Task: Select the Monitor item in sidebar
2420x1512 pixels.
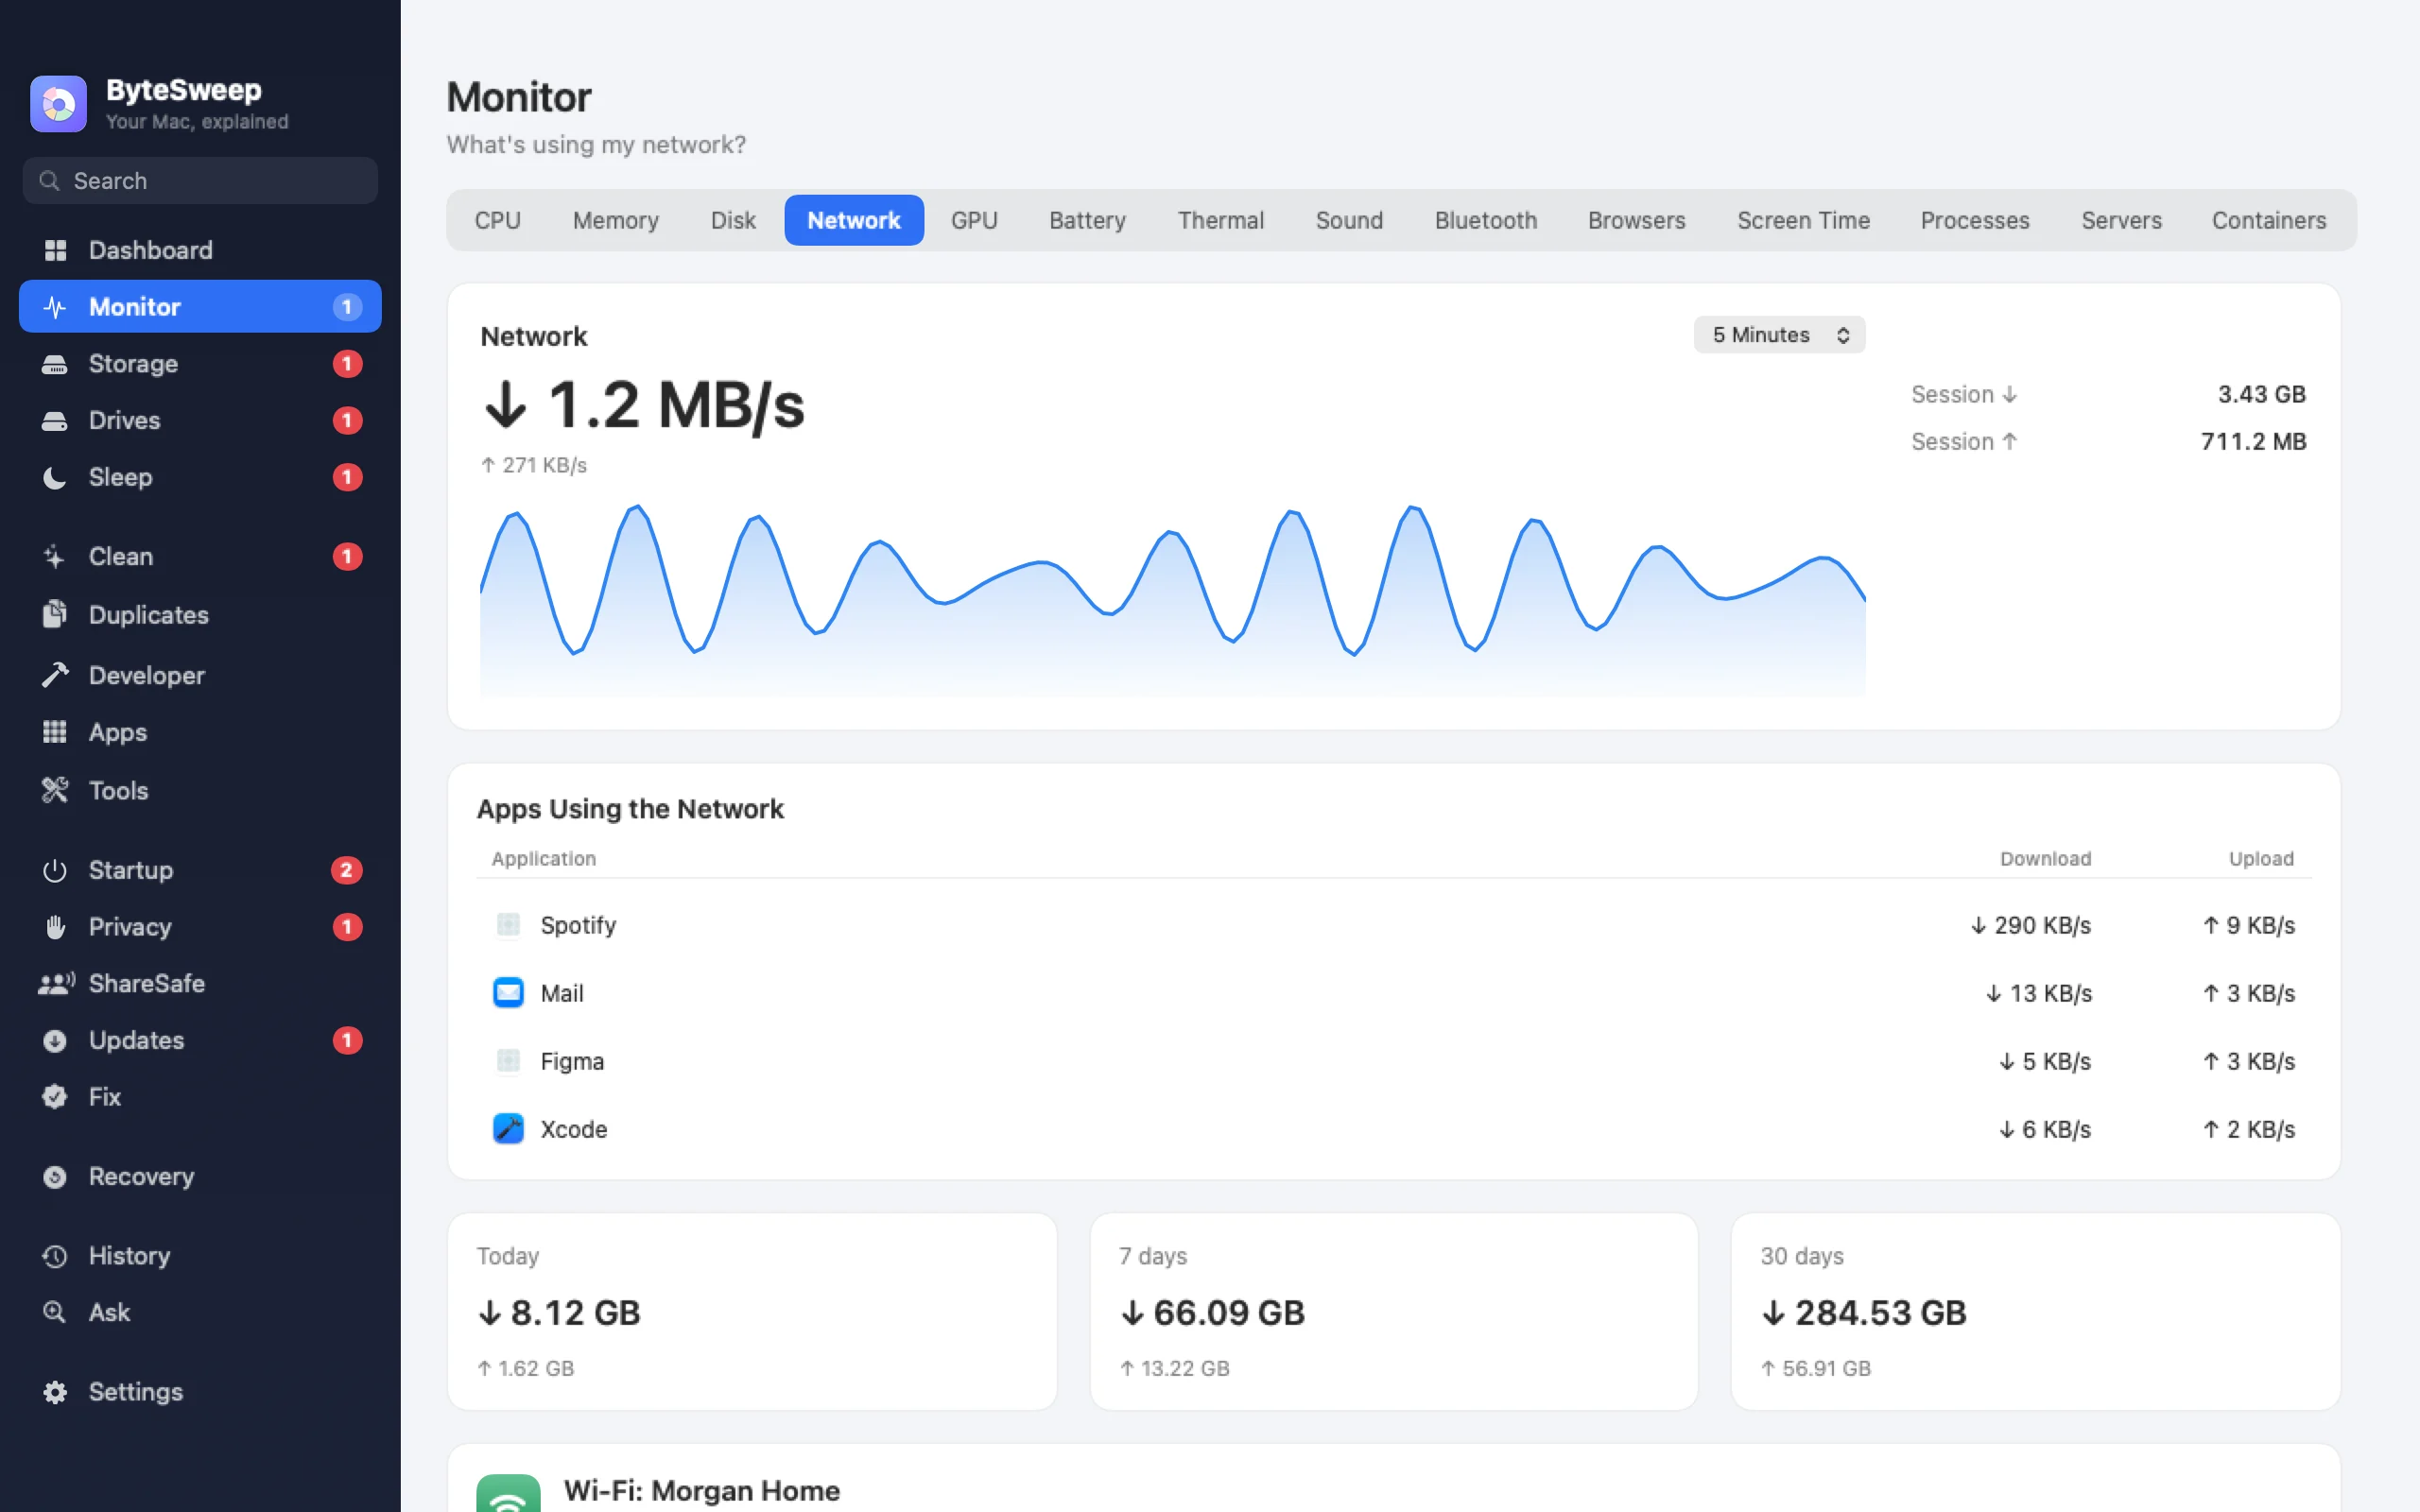Action: pyautogui.click(x=200, y=307)
